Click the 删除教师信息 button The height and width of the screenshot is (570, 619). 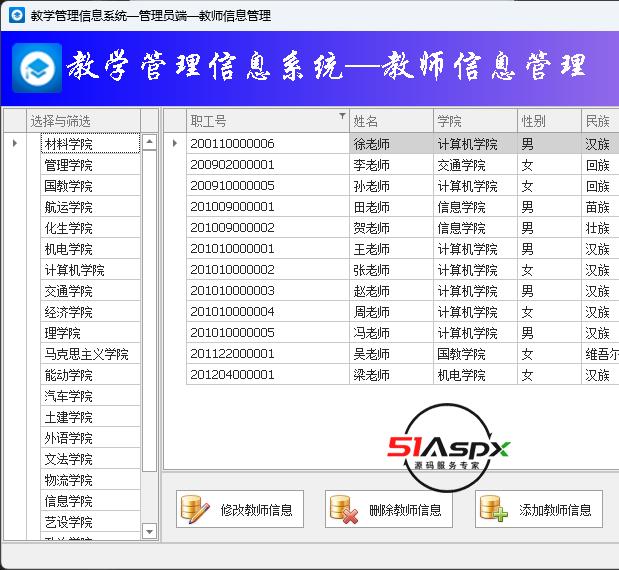coord(388,509)
